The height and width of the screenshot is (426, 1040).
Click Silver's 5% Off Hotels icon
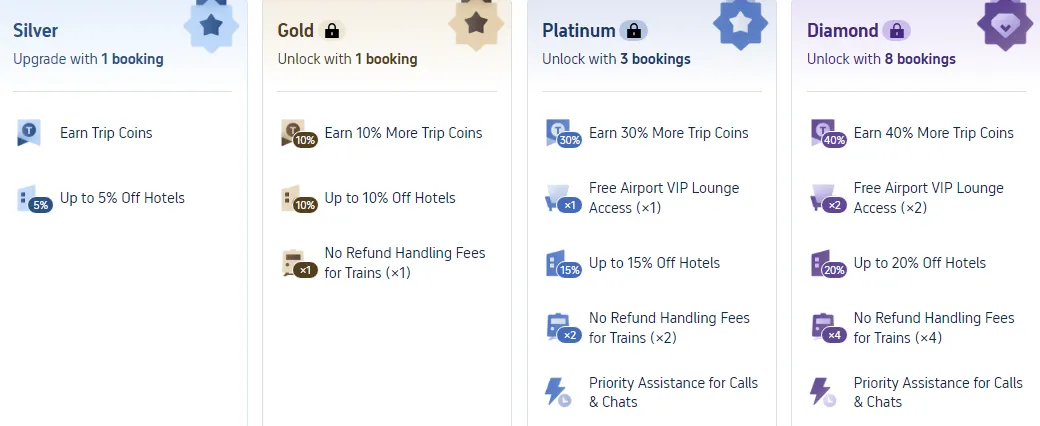[33, 199]
